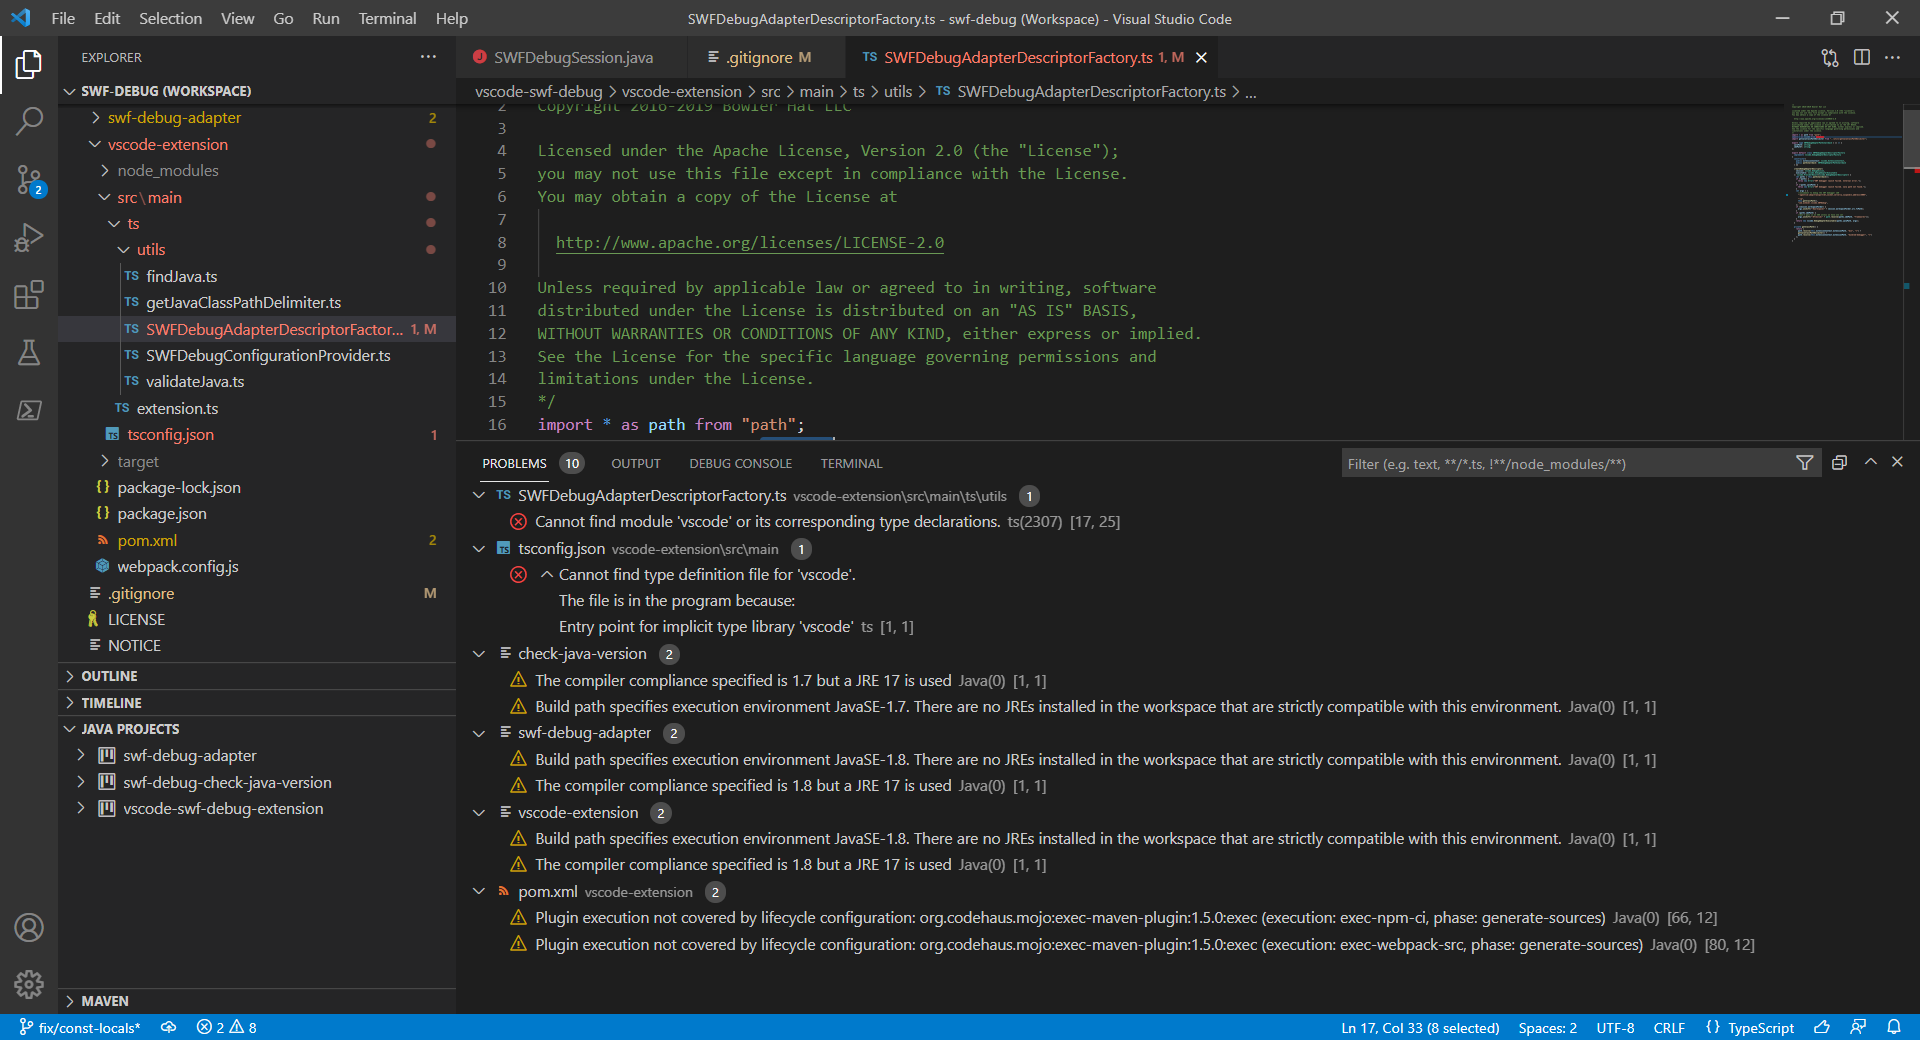1920x1040 pixels.
Task: Toggle the Problems filter funnel
Action: coord(1804,463)
